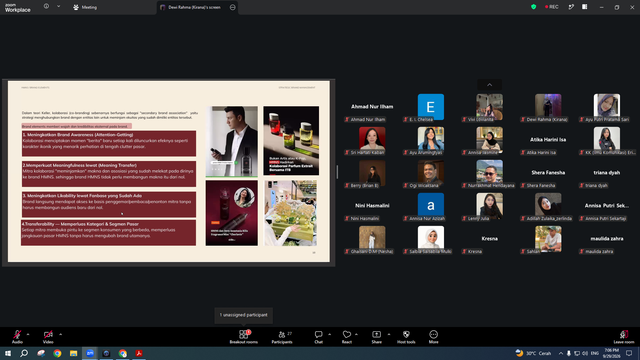
Task: Select Atika Harini Isa tile
Action: 548,140
